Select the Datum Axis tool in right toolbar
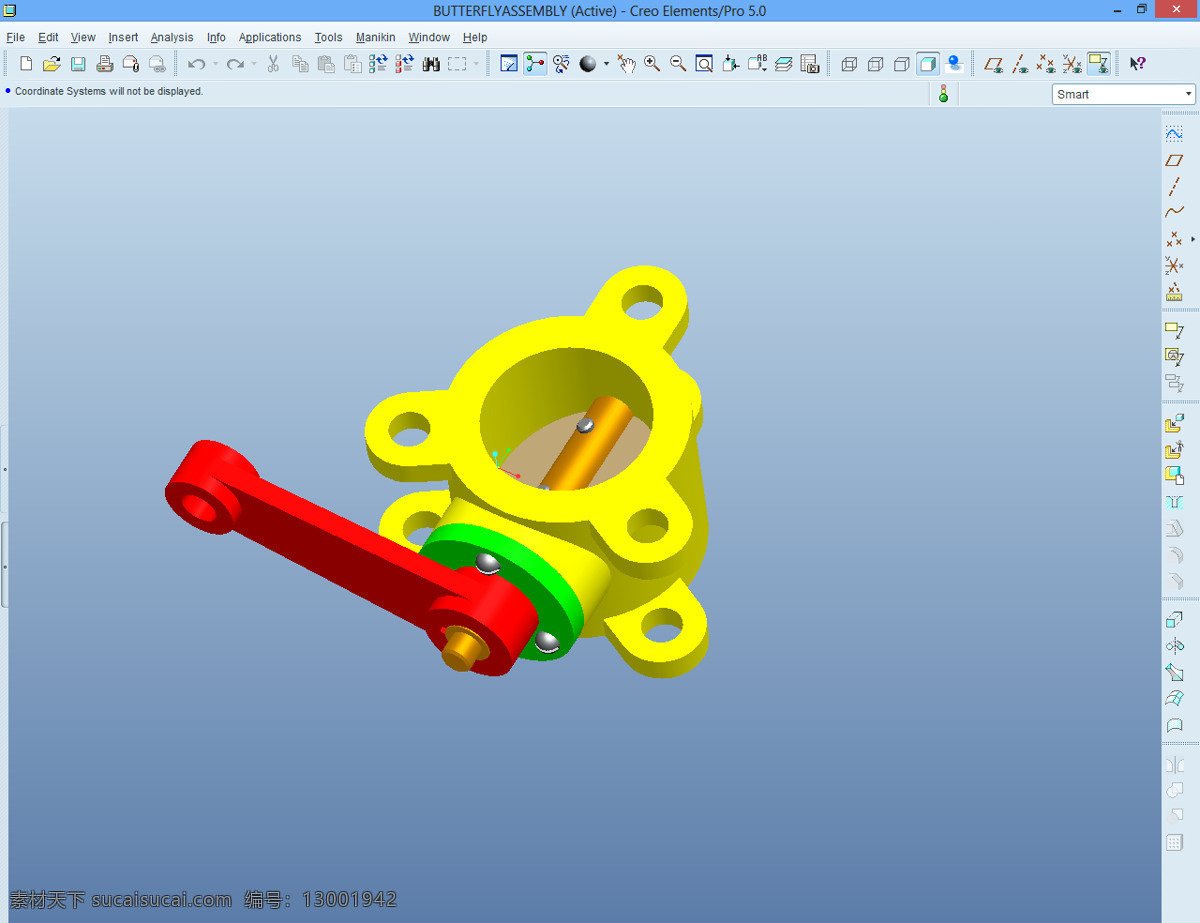This screenshot has height=923, width=1200. pos(1174,186)
